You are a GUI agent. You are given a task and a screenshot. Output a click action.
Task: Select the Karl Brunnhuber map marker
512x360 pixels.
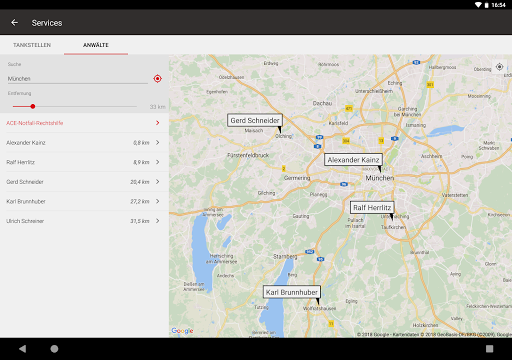[292, 292]
